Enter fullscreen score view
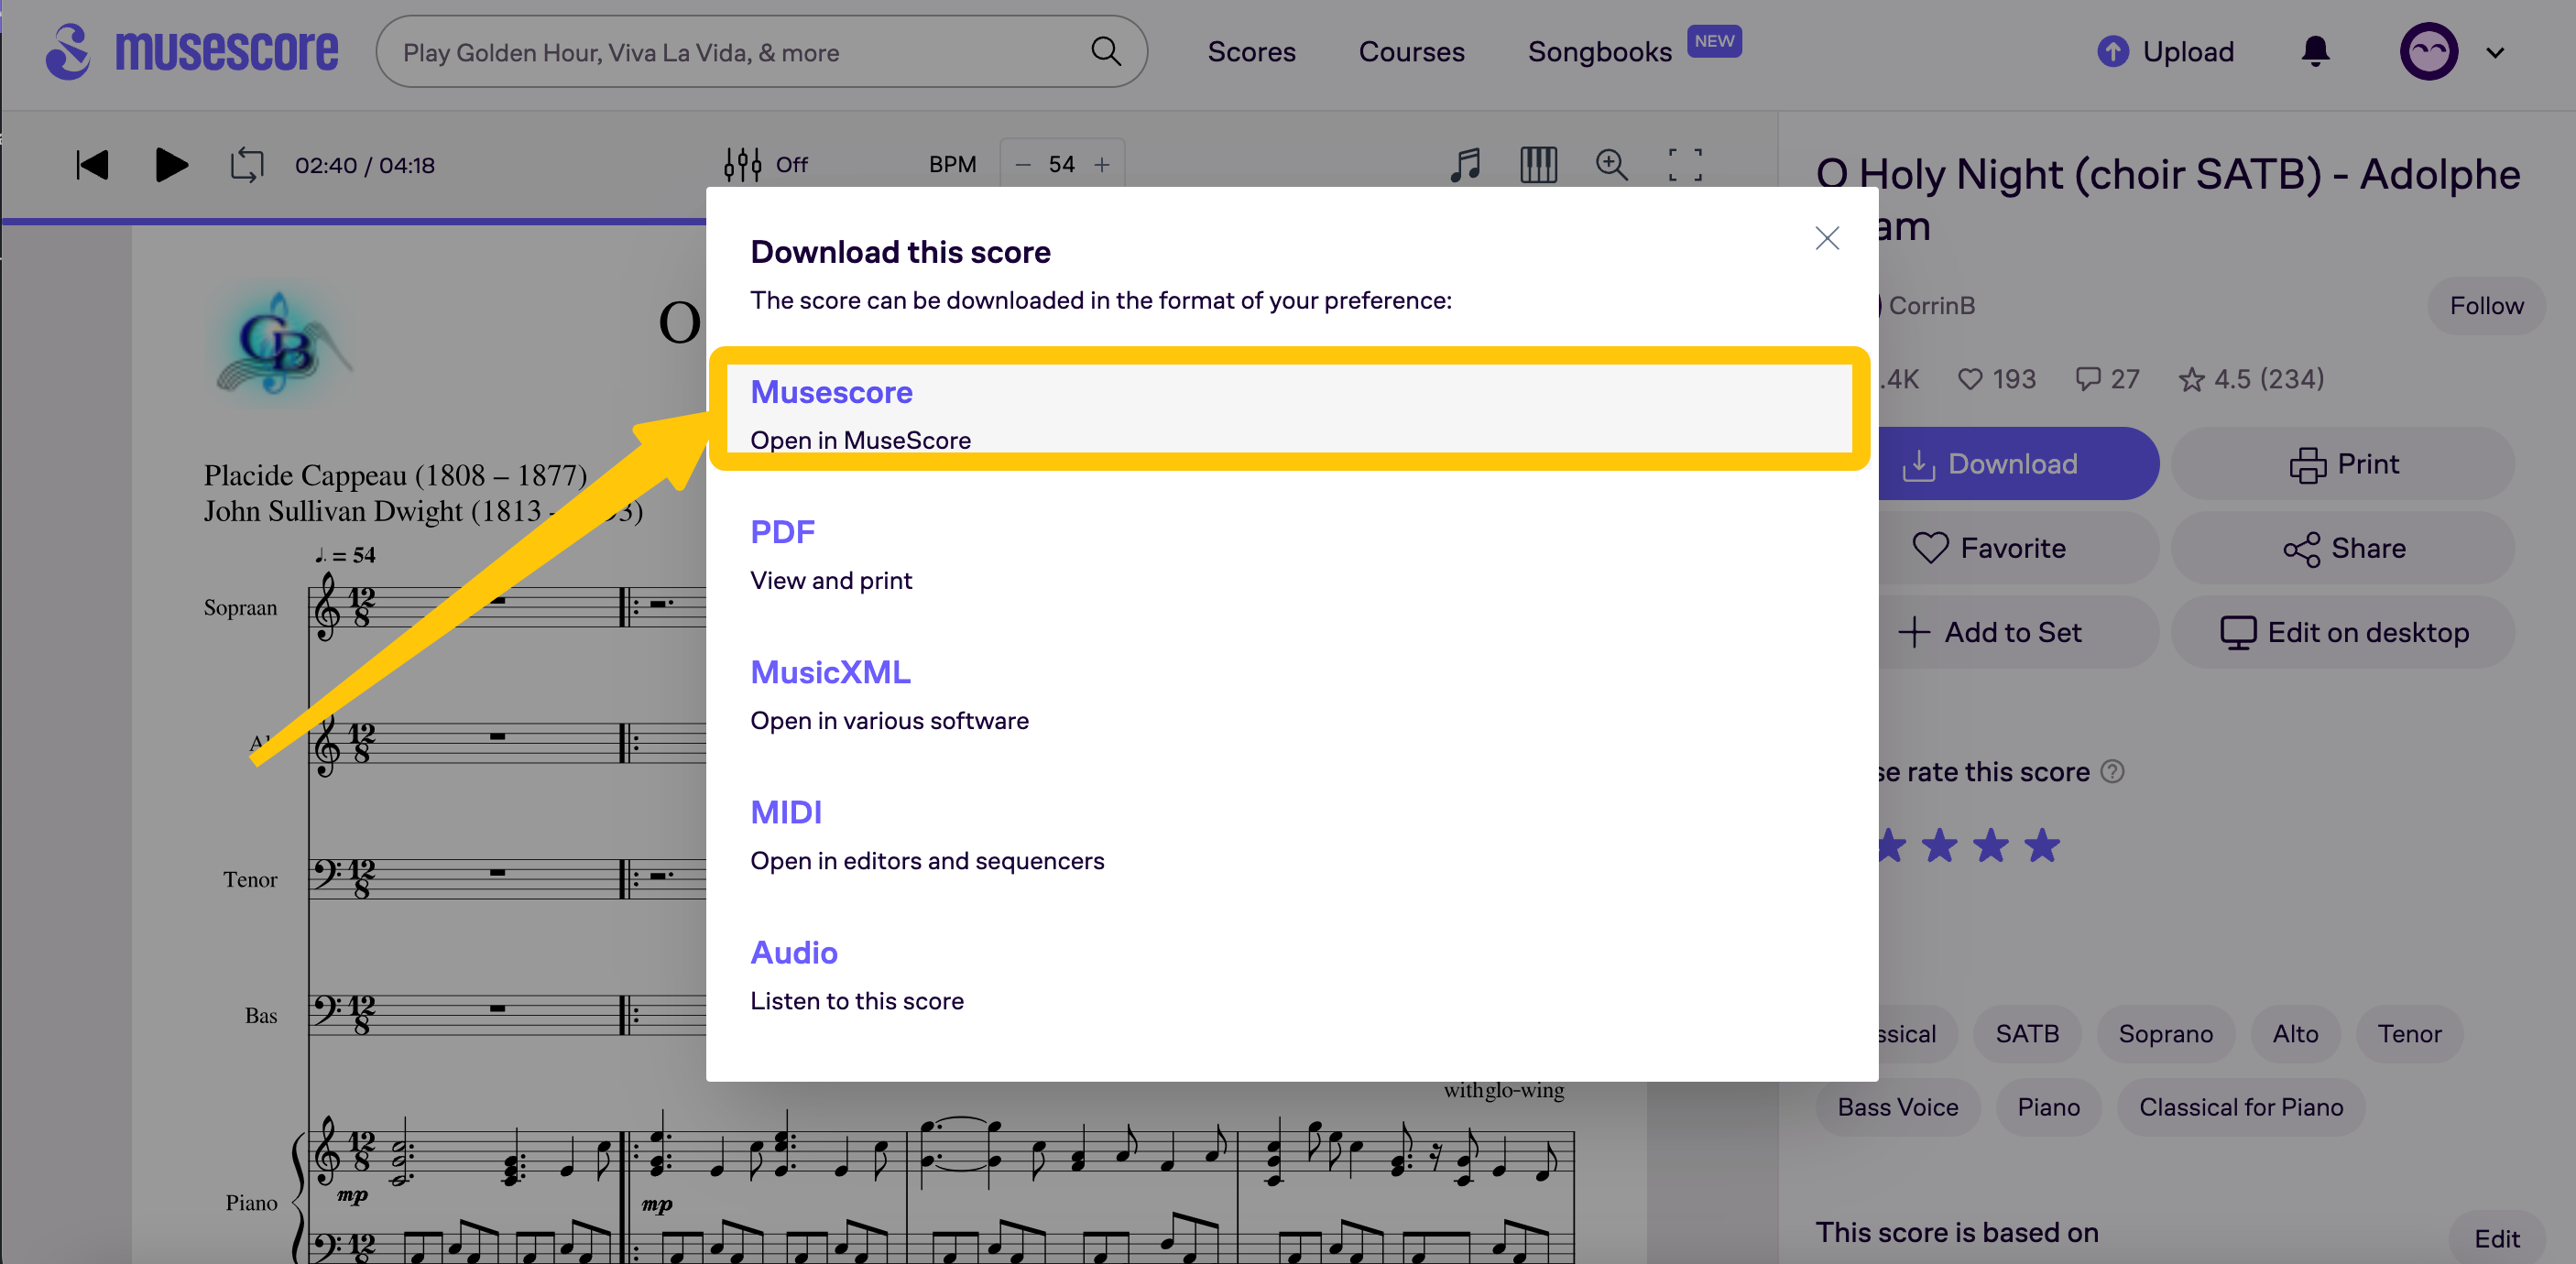2576x1264 pixels. (x=1685, y=165)
